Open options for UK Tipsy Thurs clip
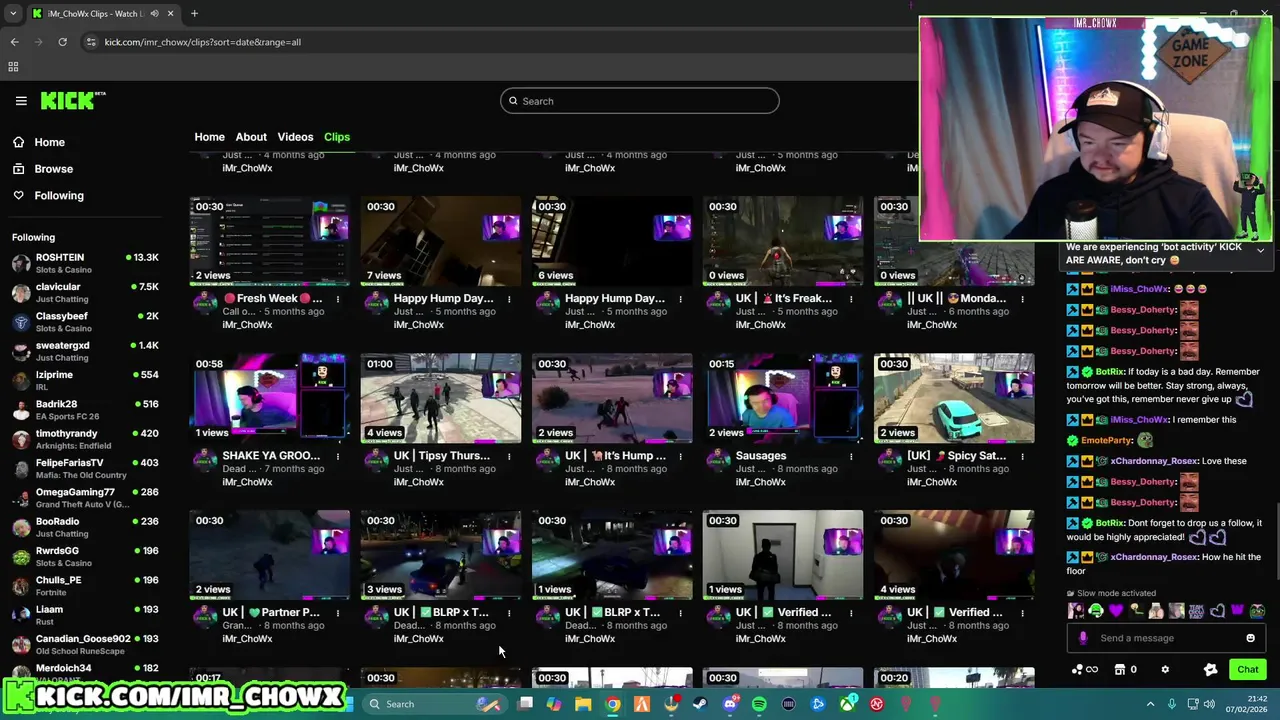This screenshot has height=720, width=1280. [509, 456]
